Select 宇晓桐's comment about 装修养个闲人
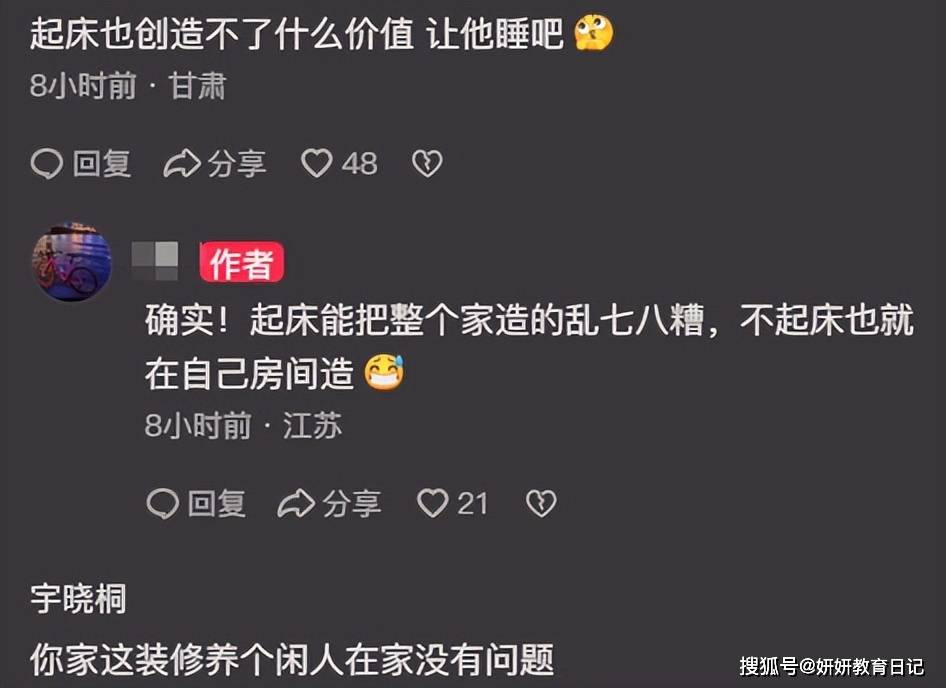This screenshot has height=688, width=946. [292, 660]
